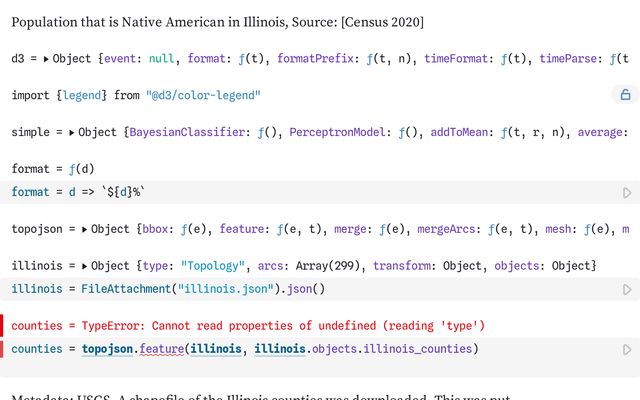
Task: Expand the topojson object triangle
Action: tap(84, 229)
